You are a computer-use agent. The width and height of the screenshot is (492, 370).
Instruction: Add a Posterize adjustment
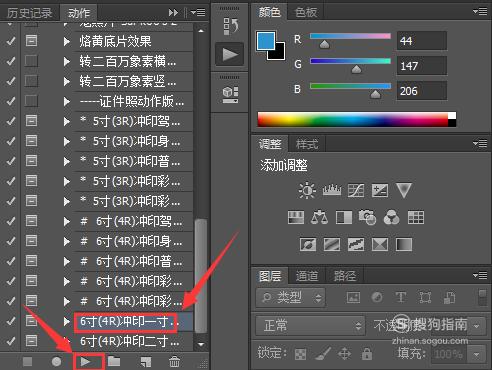[332, 244]
